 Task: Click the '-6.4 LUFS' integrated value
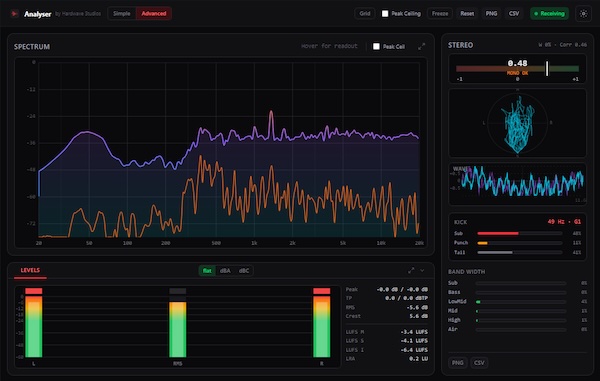click(x=414, y=350)
